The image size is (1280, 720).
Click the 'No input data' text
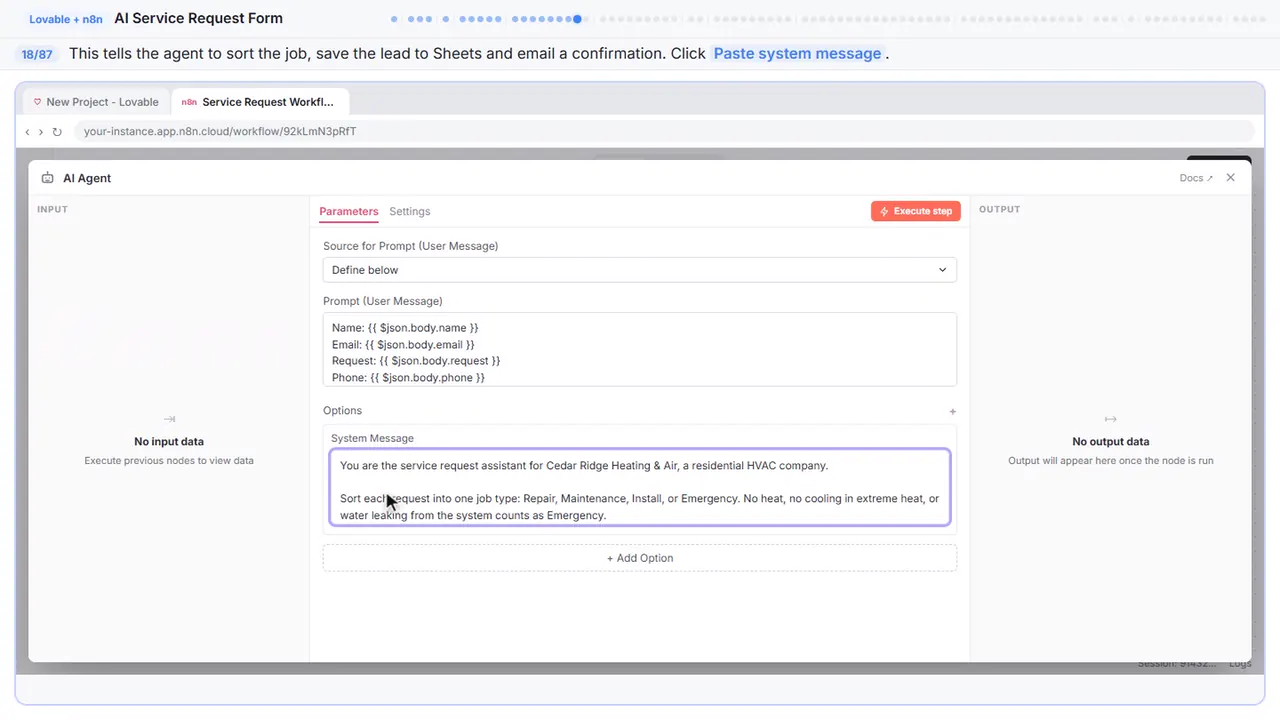point(169,442)
